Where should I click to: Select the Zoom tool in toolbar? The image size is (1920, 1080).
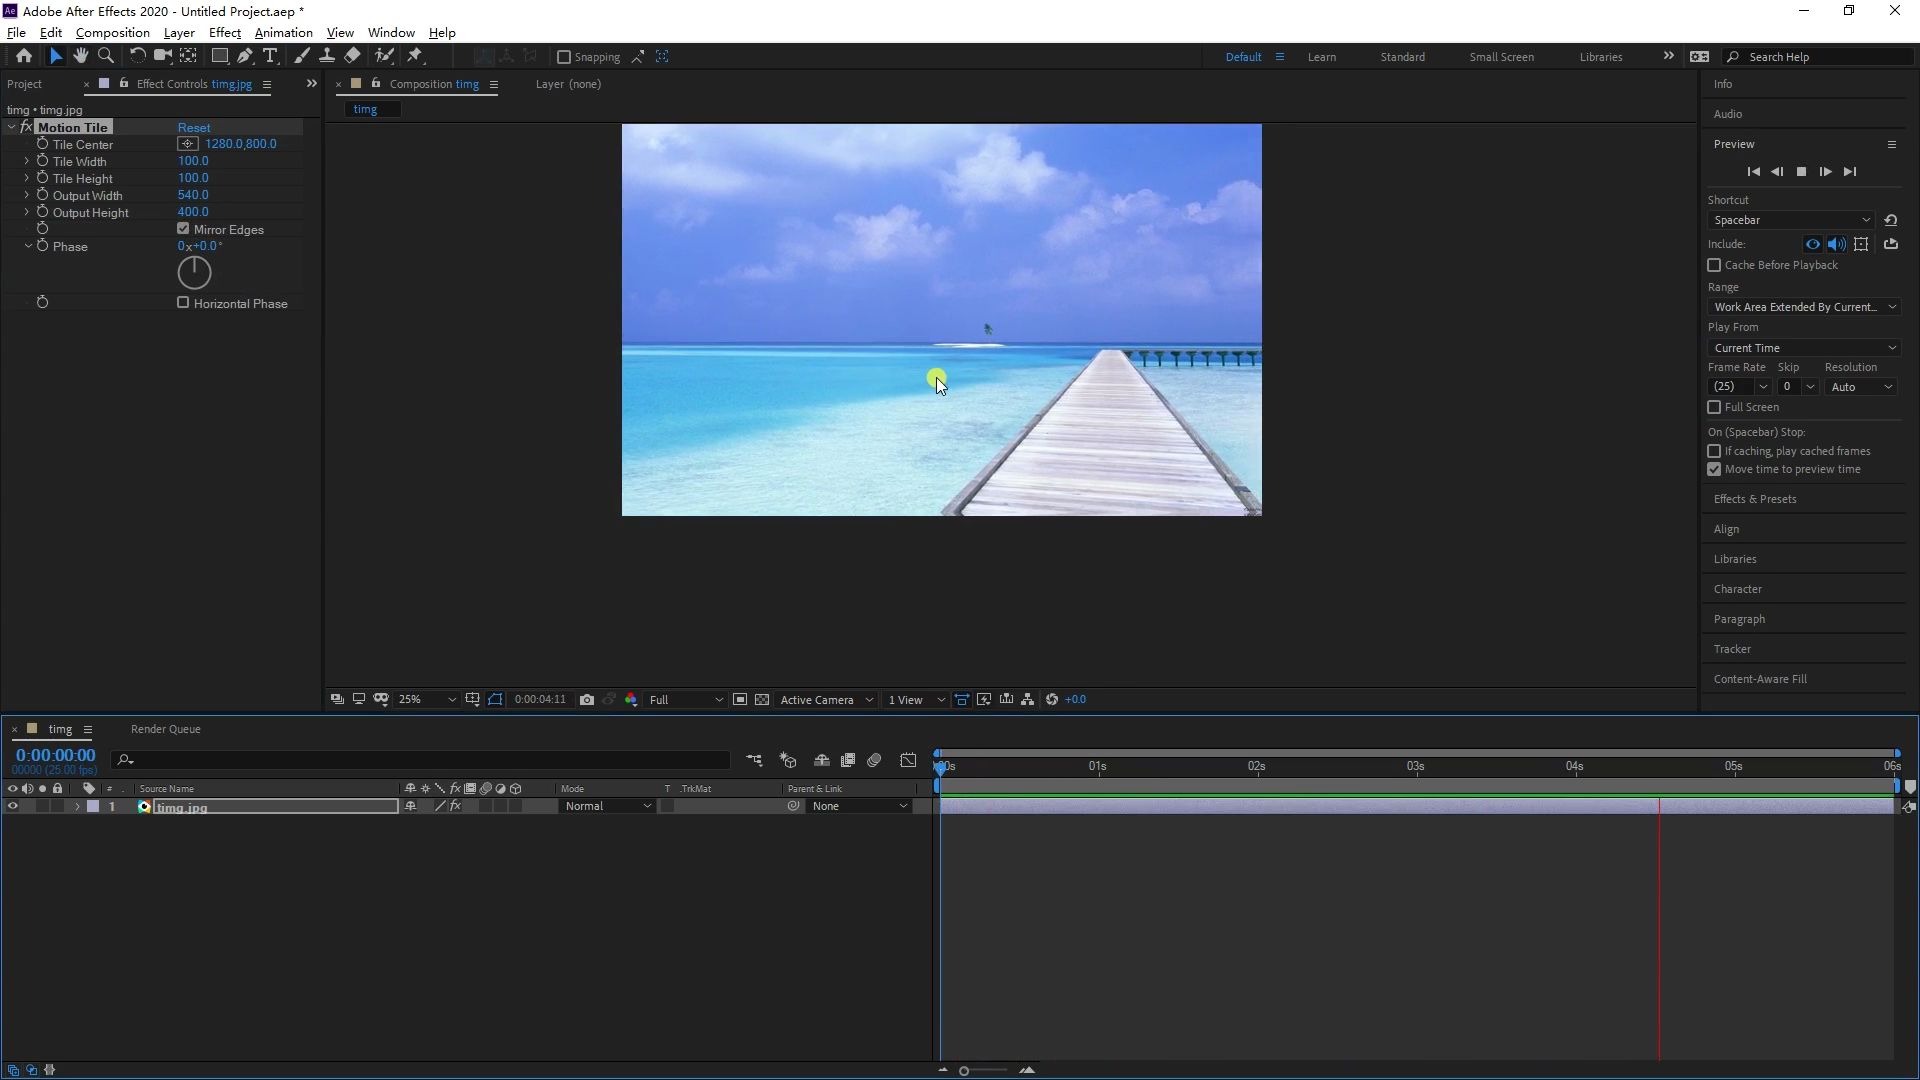[106, 56]
